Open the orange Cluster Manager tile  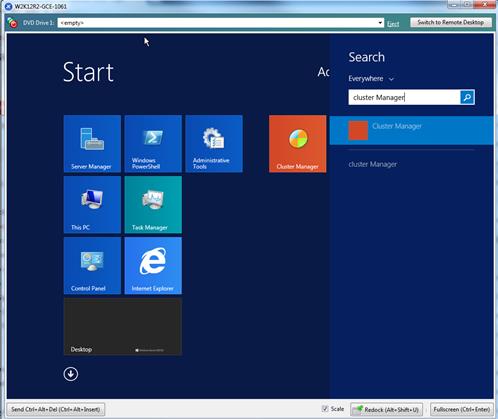point(298,144)
